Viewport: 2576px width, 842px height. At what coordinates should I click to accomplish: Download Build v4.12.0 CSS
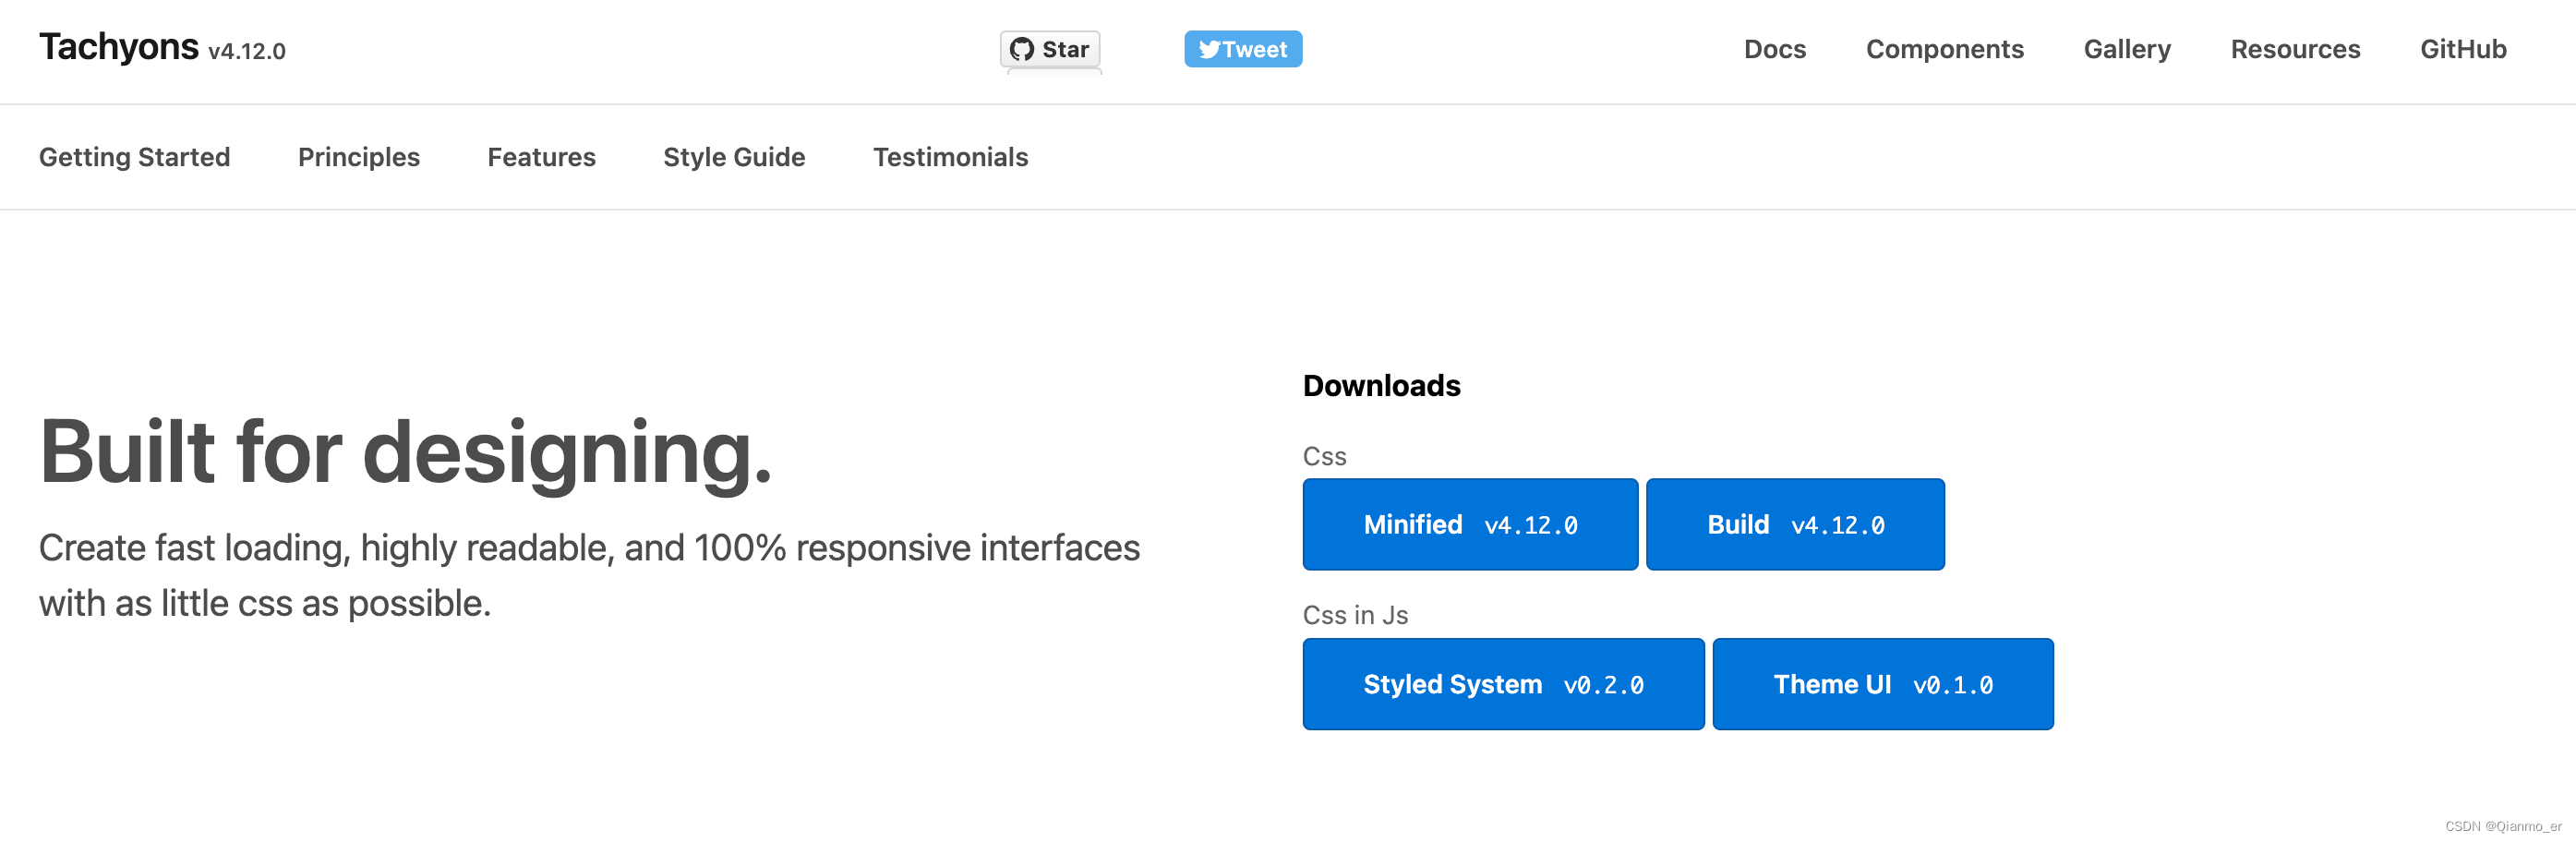coord(1795,524)
